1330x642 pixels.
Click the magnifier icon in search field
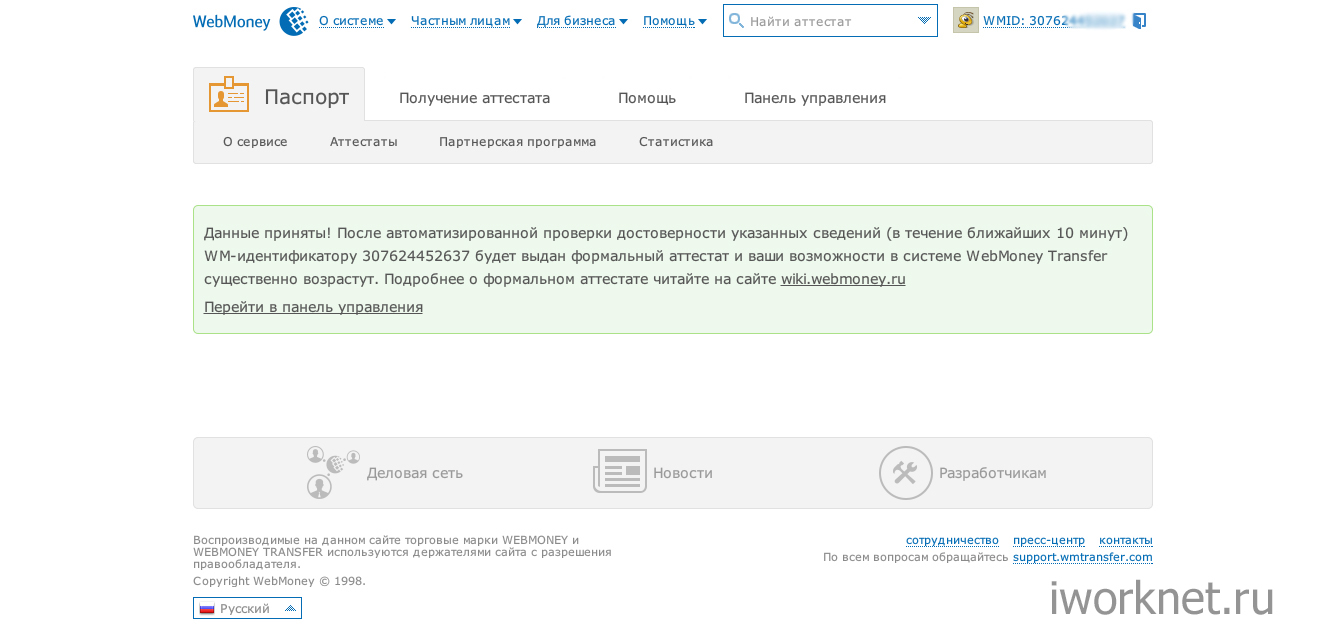(737, 21)
